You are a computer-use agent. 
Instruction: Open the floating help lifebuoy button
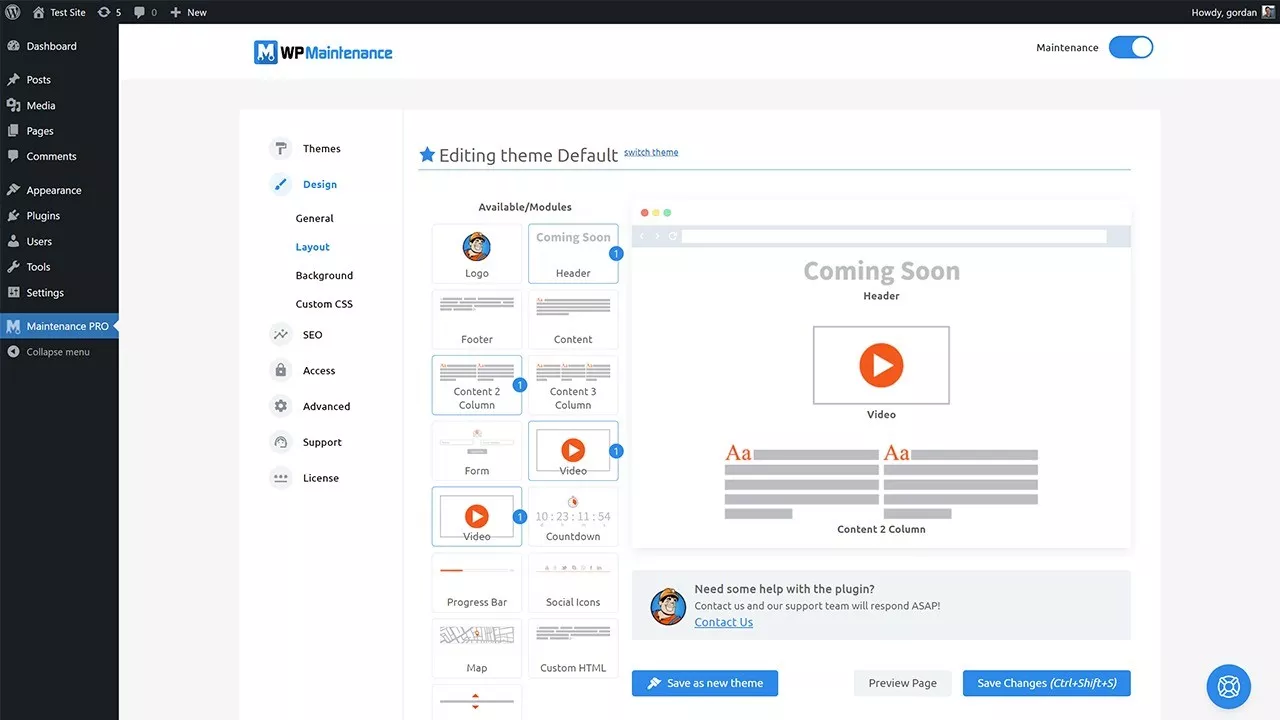tap(1229, 687)
